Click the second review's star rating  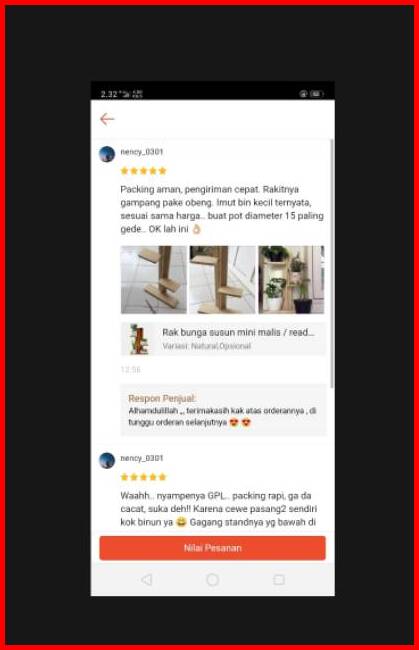click(x=143, y=477)
